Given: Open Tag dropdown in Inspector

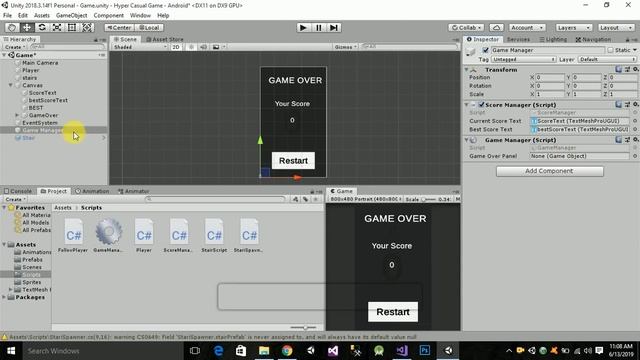Looking at the screenshot, I should (x=523, y=59).
